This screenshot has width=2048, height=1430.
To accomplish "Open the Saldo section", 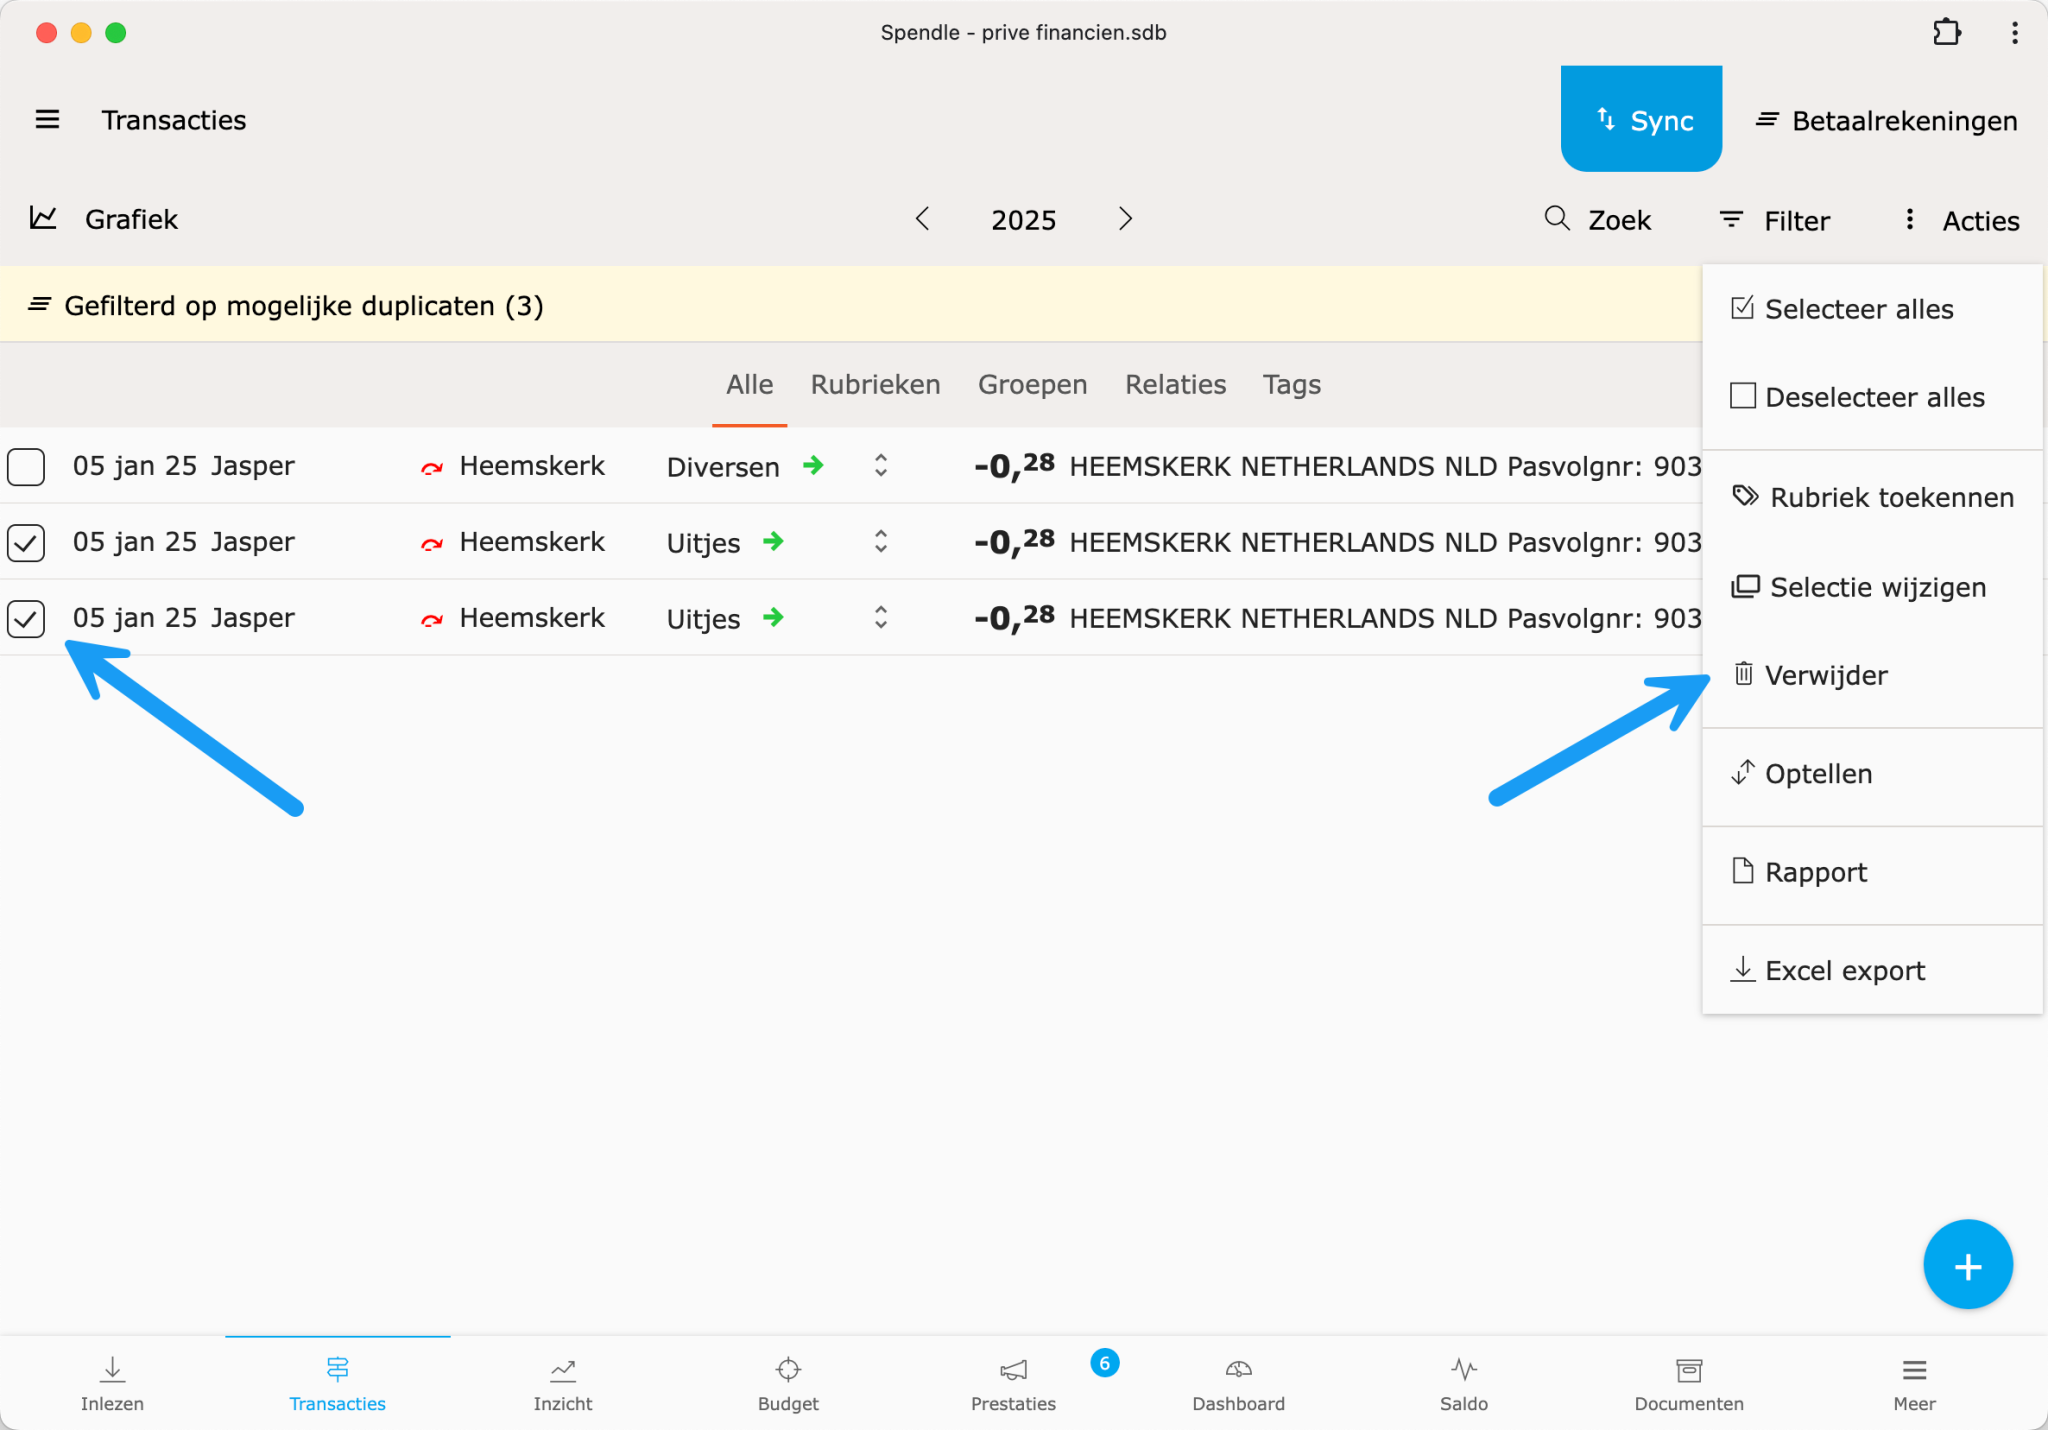I will 1464,1384.
